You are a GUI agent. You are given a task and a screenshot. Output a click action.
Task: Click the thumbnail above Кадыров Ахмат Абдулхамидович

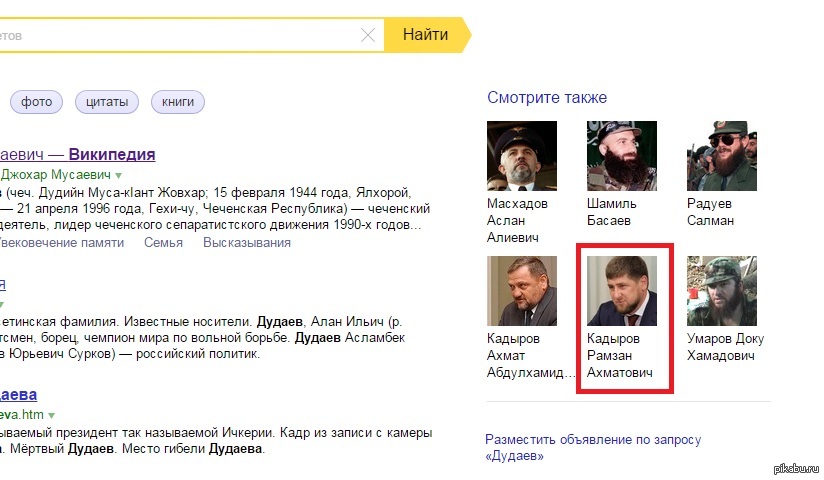(x=521, y=291)
